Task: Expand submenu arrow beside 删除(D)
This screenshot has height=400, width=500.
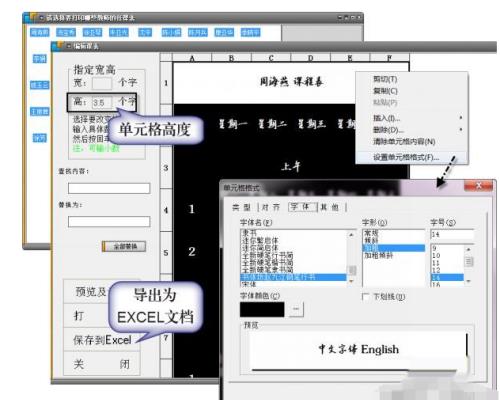Action: (461, 129)
